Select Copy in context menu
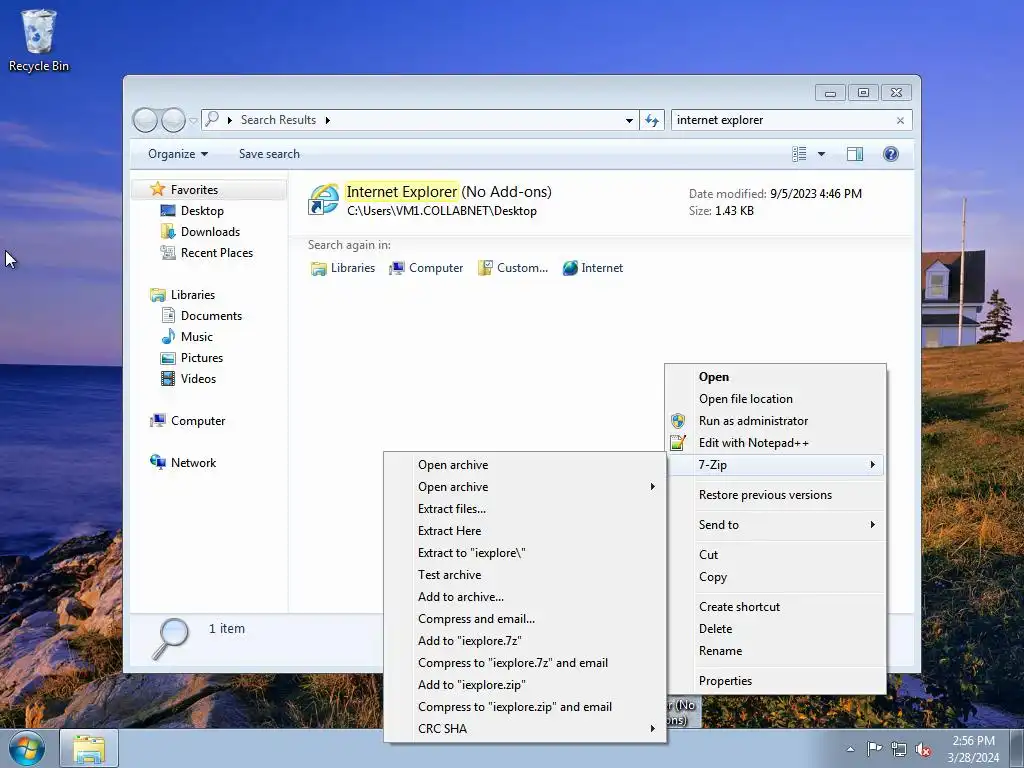The height and width of the screenshot is (768, 1024). coord(776,577)
